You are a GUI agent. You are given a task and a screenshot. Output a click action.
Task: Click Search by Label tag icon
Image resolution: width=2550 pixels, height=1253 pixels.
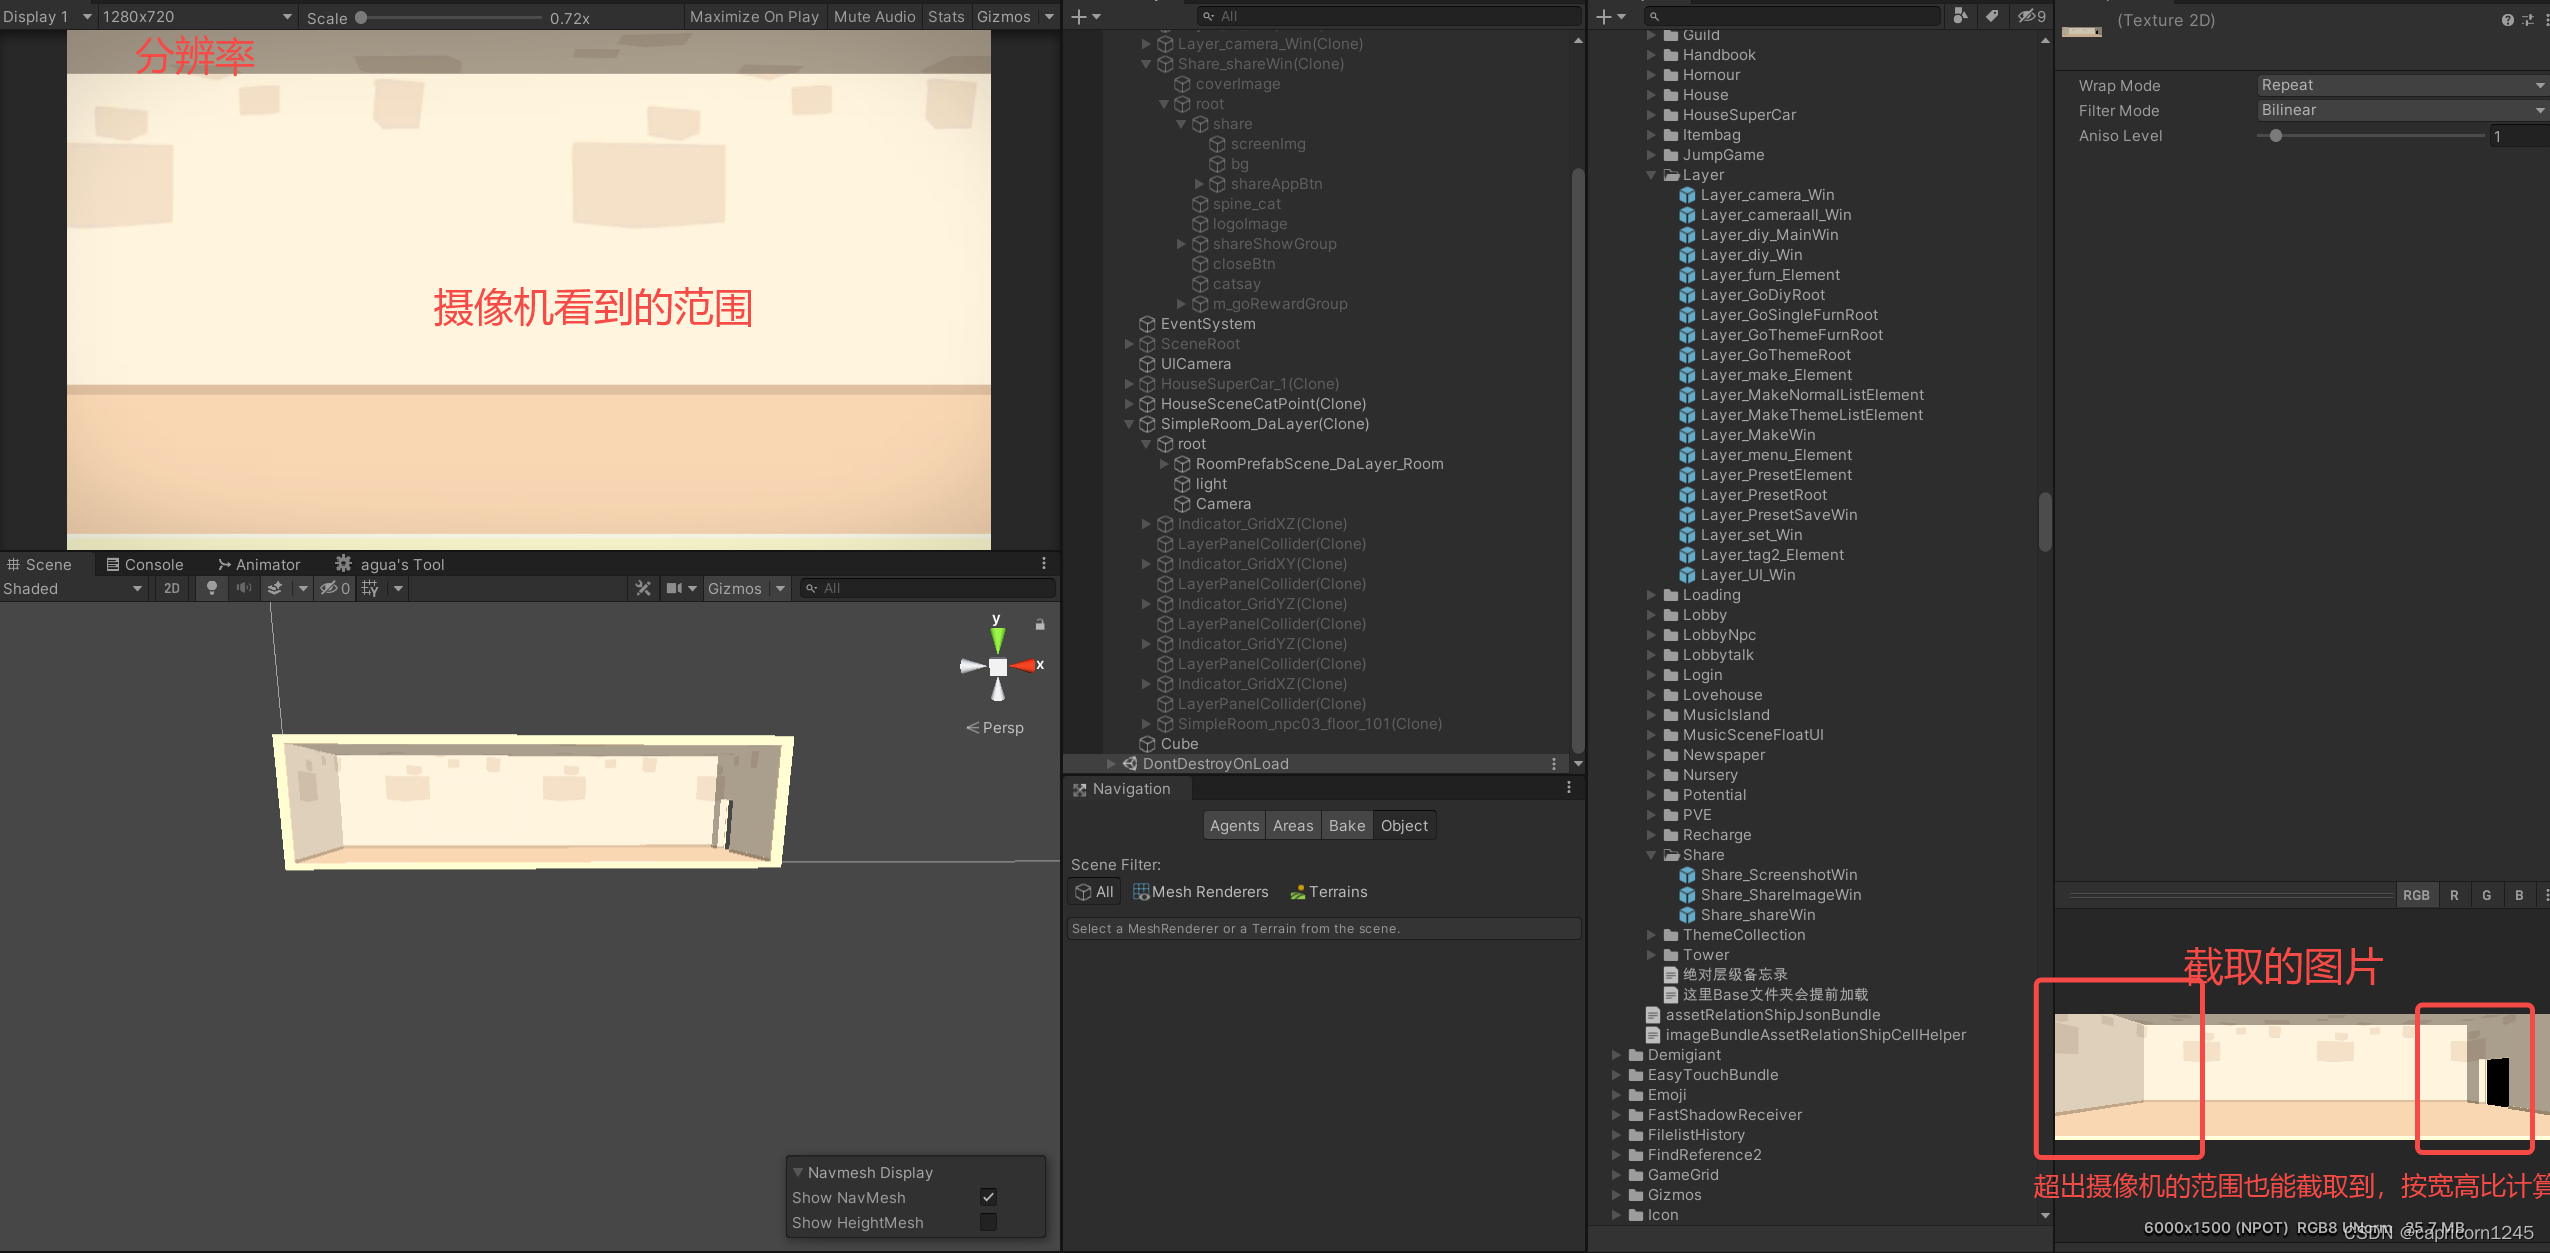click(x=1992, y=16)
